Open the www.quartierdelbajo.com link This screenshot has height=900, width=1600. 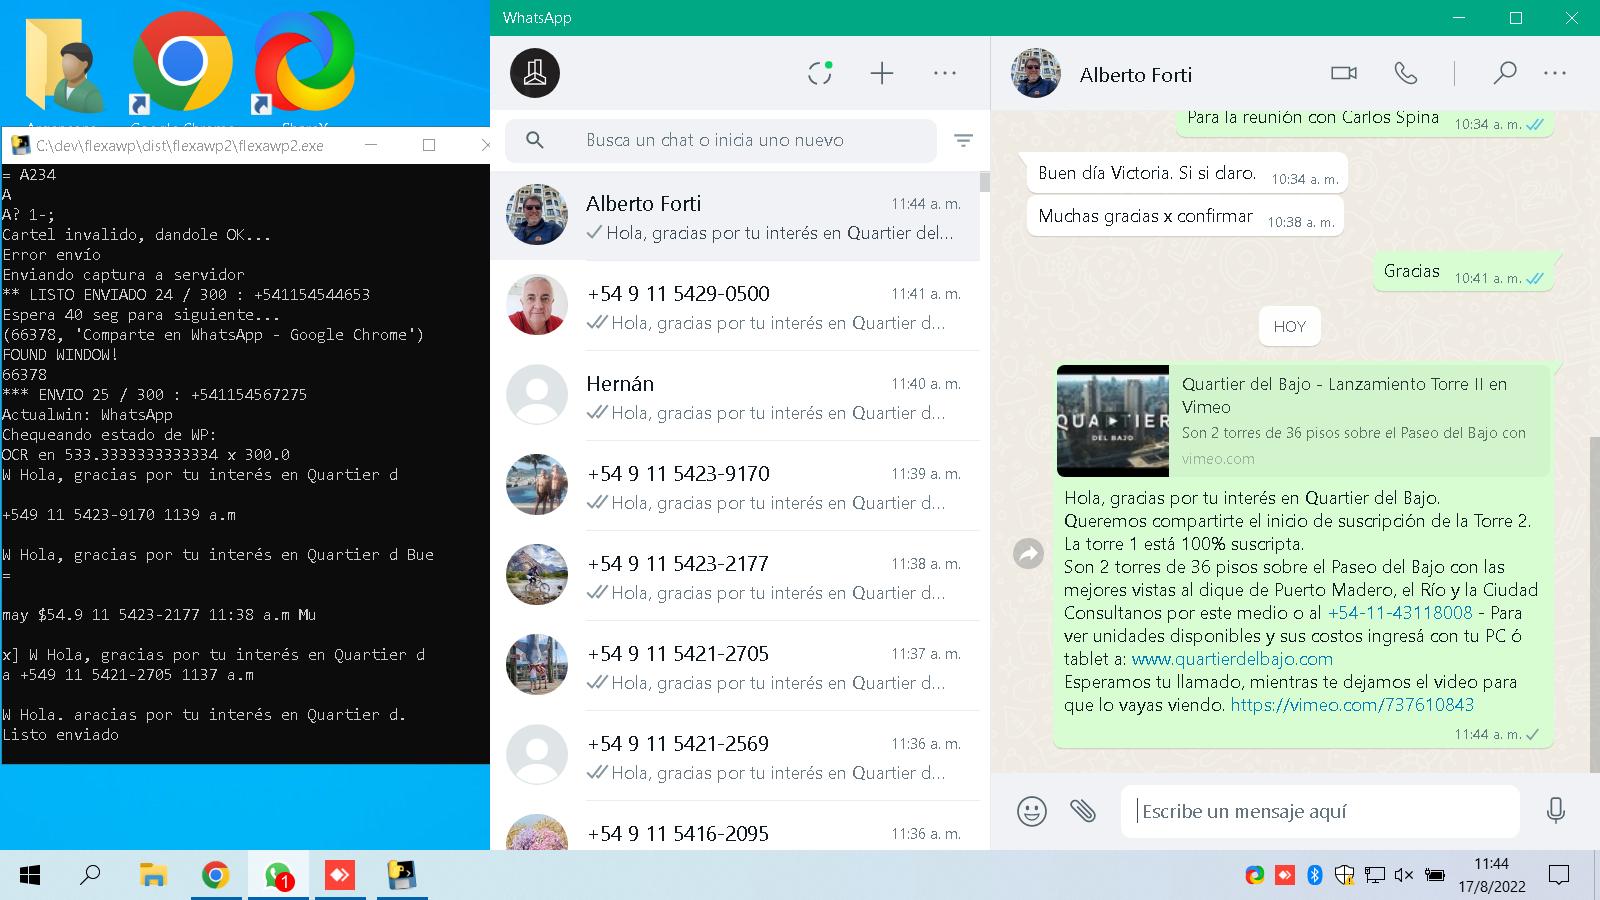pos(1232,659)
